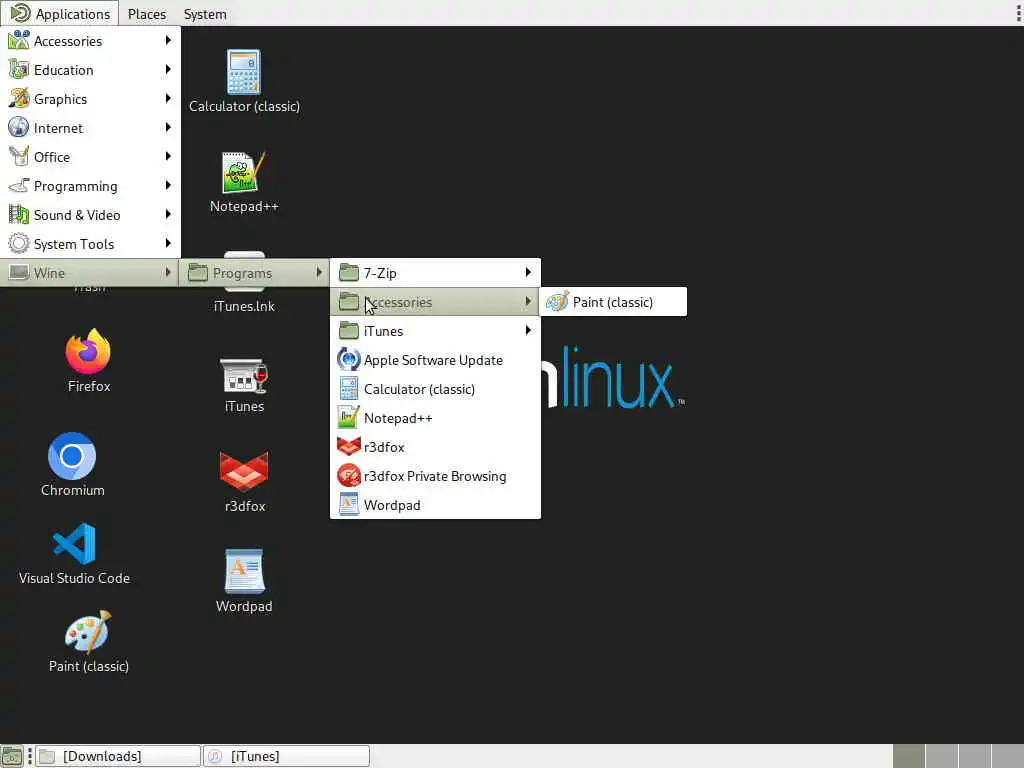Select Paint (classic) in Accessories submenu
The width and height of the screenshot is (1024, 768).
[x=613, y=302]
